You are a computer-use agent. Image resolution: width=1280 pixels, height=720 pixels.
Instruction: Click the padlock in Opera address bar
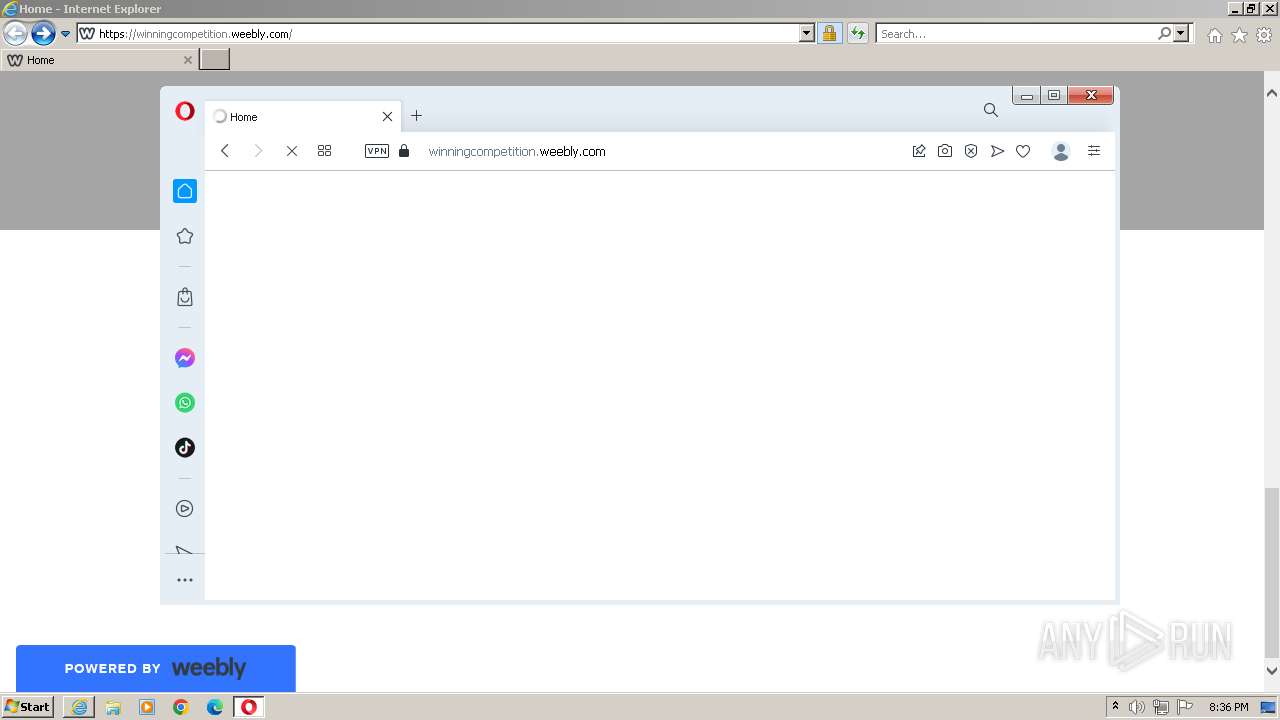pyautogui.click(x=404, y=151)
